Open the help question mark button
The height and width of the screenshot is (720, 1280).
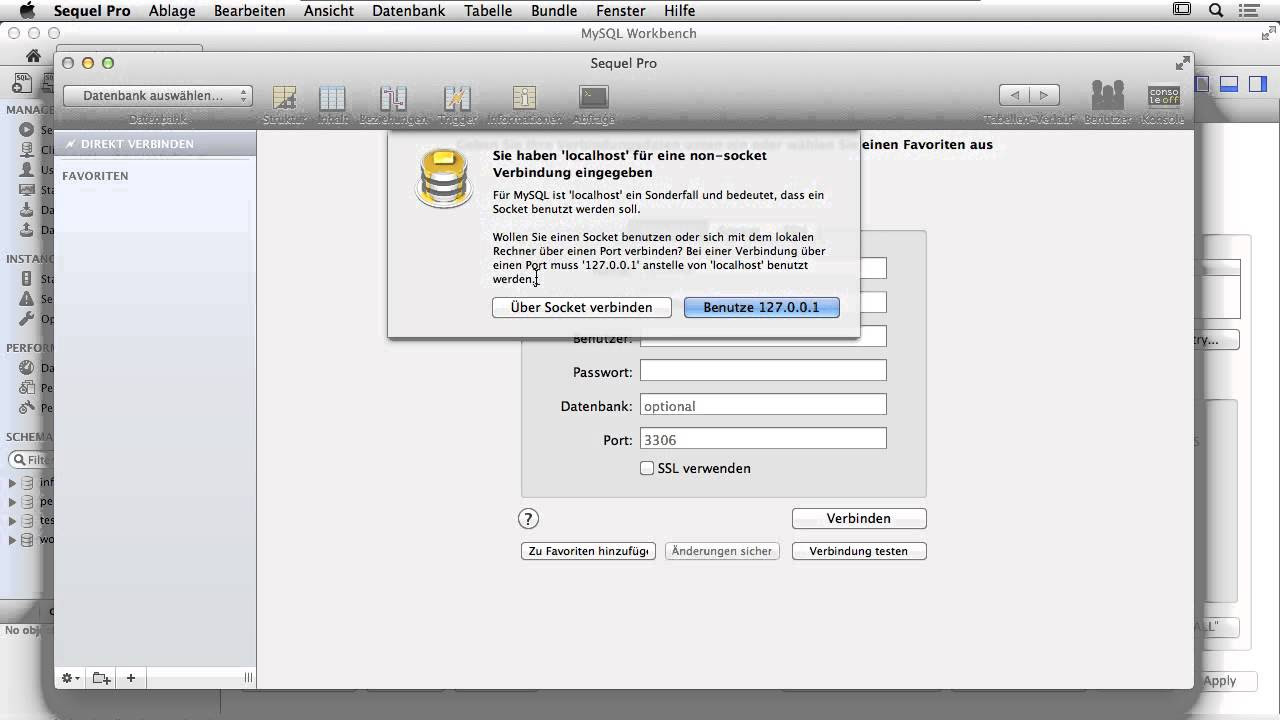[528, 518]
